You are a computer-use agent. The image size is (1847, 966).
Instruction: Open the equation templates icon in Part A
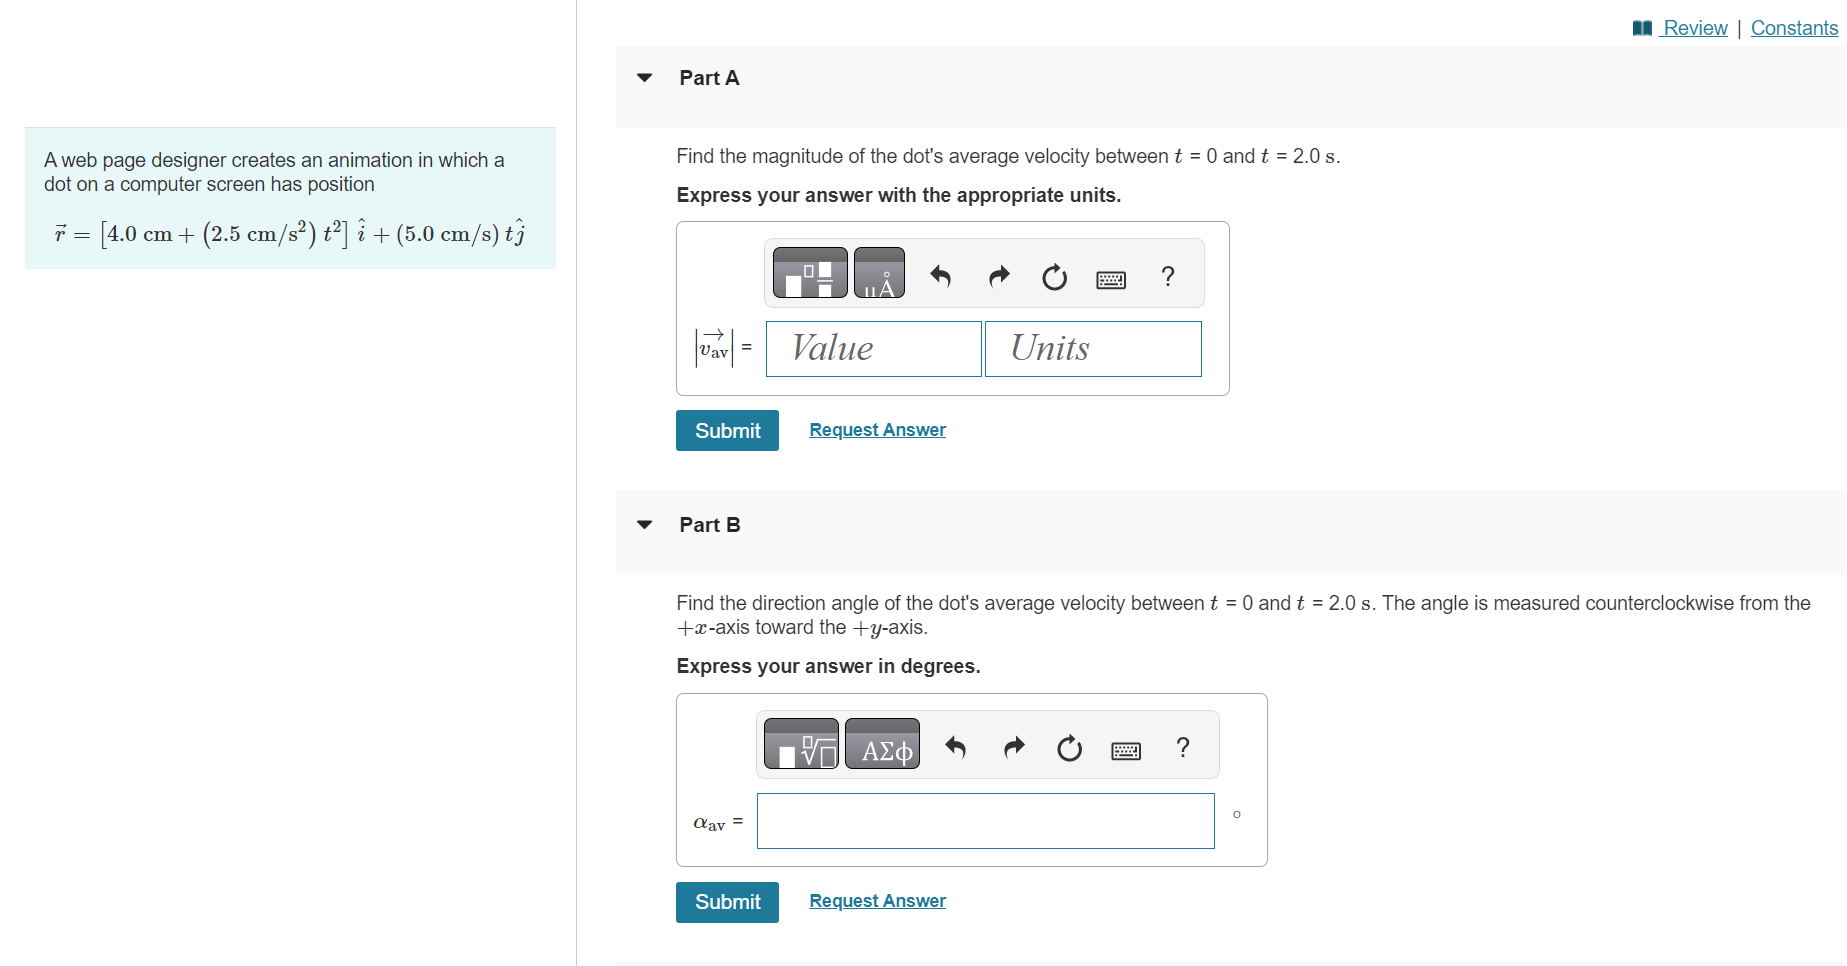click(x=810, y=272)
